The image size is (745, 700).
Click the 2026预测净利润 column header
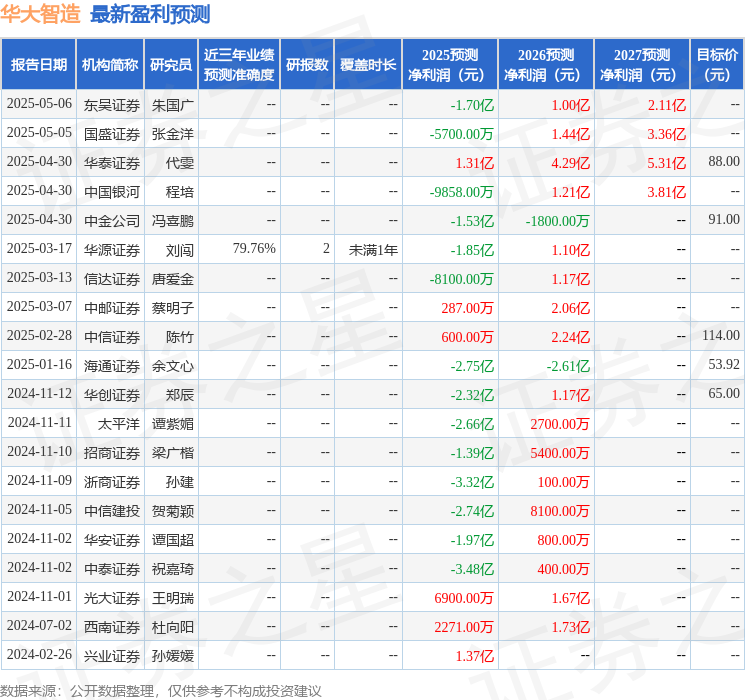coord(546,65)
